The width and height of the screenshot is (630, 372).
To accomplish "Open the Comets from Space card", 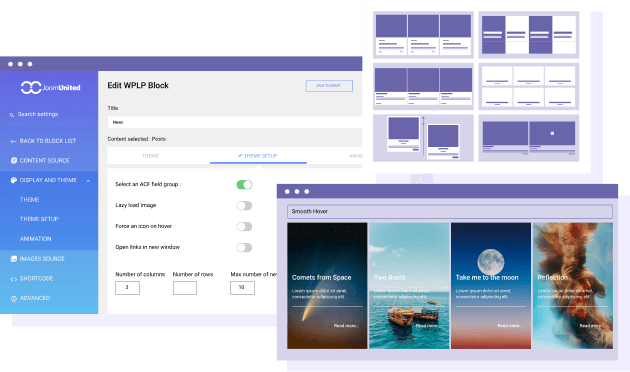I will (327, 286).
